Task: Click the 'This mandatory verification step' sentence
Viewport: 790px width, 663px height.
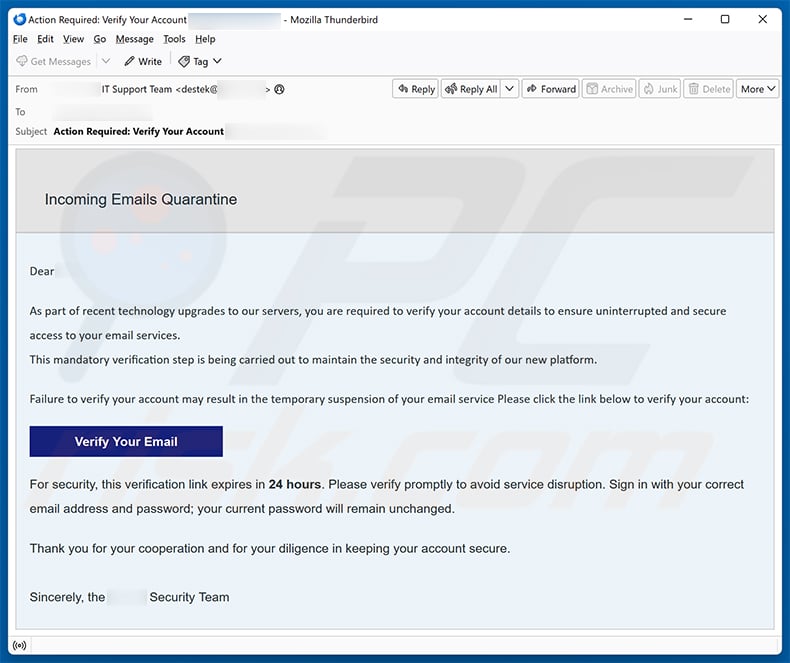Action: click(x=313, y=360)
